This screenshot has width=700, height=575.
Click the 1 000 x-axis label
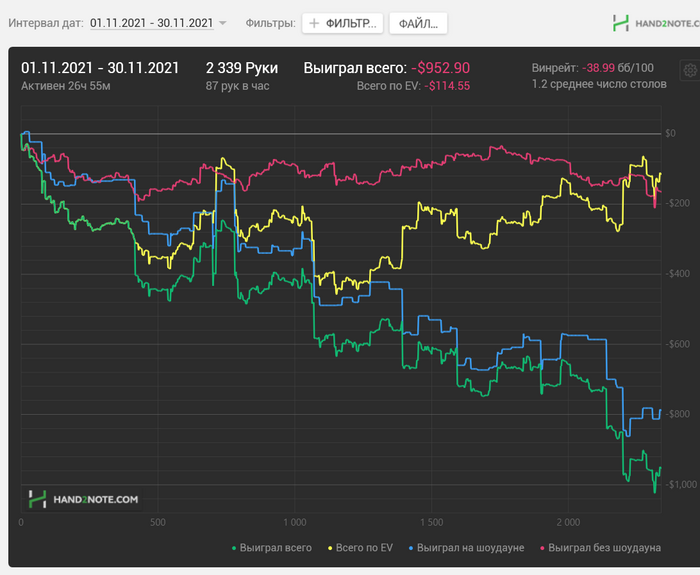click(x=295, y=522)
